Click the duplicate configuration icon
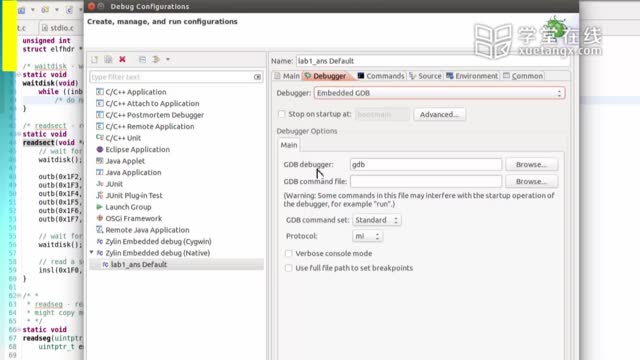The height and width of the screenshot is (360, 640). coord(108,60)
